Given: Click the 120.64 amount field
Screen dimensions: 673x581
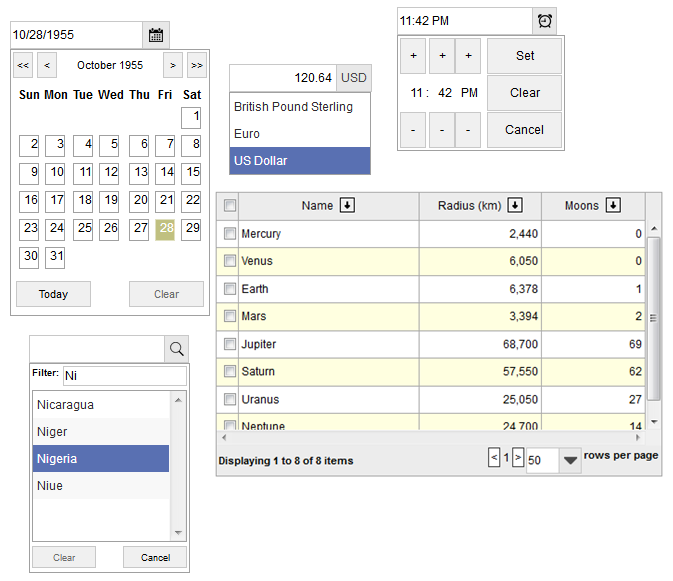Looking at the screenshot, I should [x=283, y=78].
